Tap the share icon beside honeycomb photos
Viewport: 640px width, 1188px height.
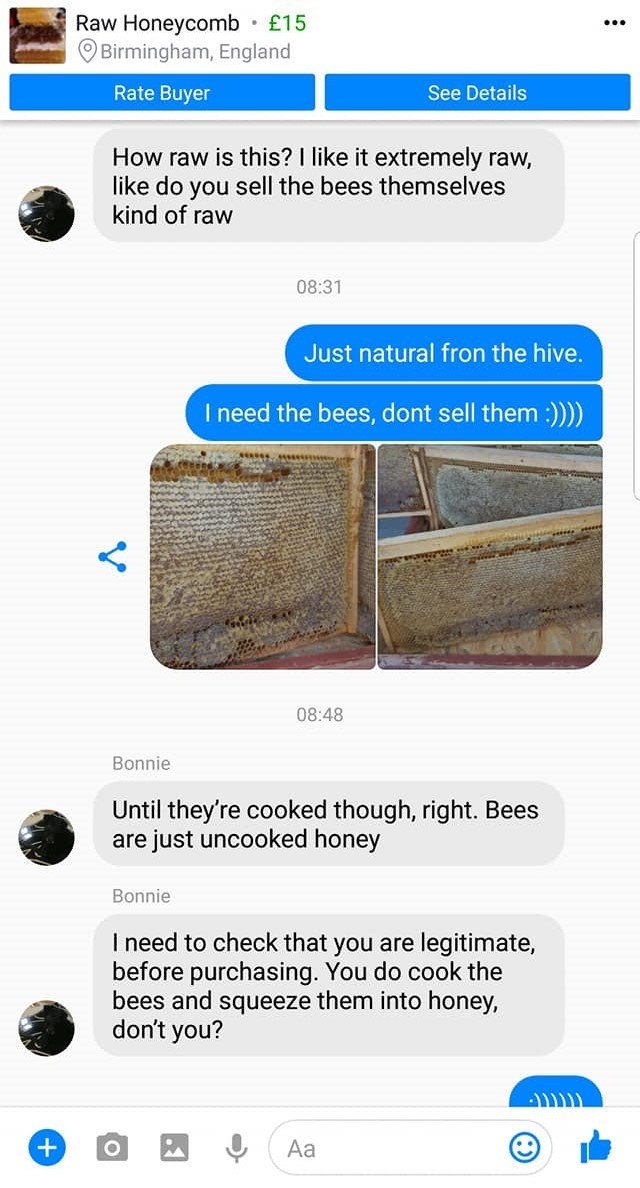click(x=112, y=557)
